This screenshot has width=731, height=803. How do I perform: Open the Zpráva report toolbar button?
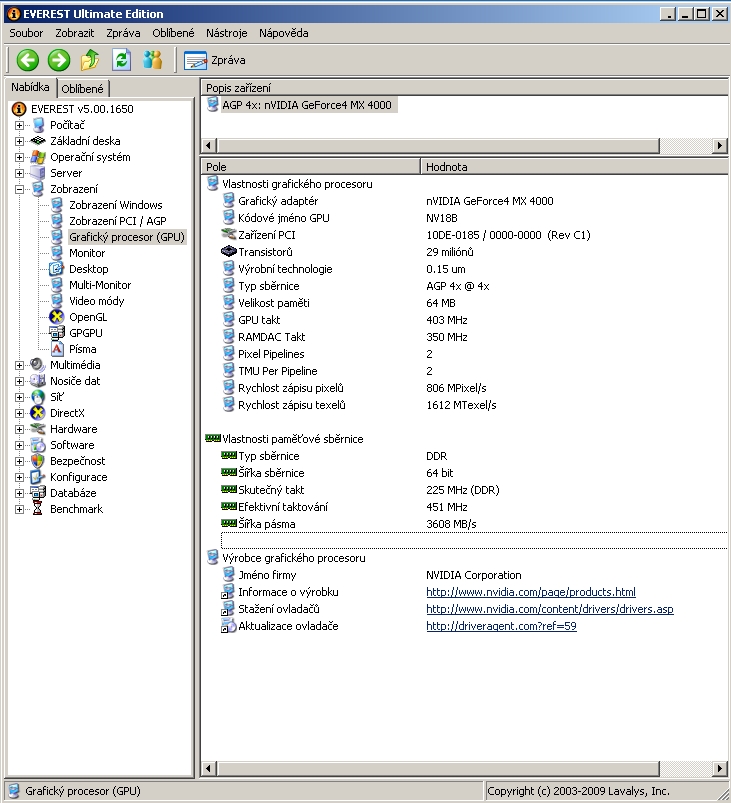[x=215, y=60]
